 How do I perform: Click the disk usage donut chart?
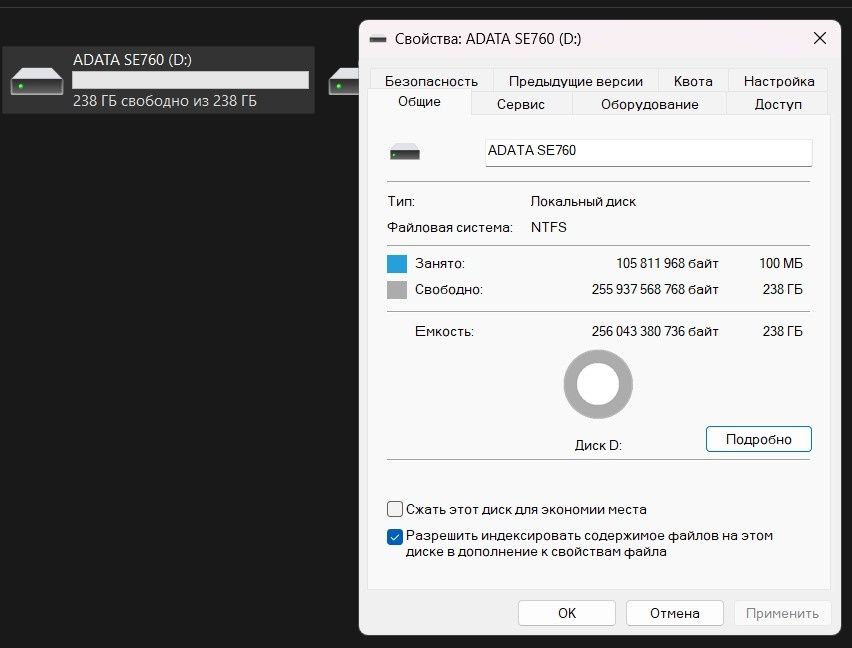[598, 384]
